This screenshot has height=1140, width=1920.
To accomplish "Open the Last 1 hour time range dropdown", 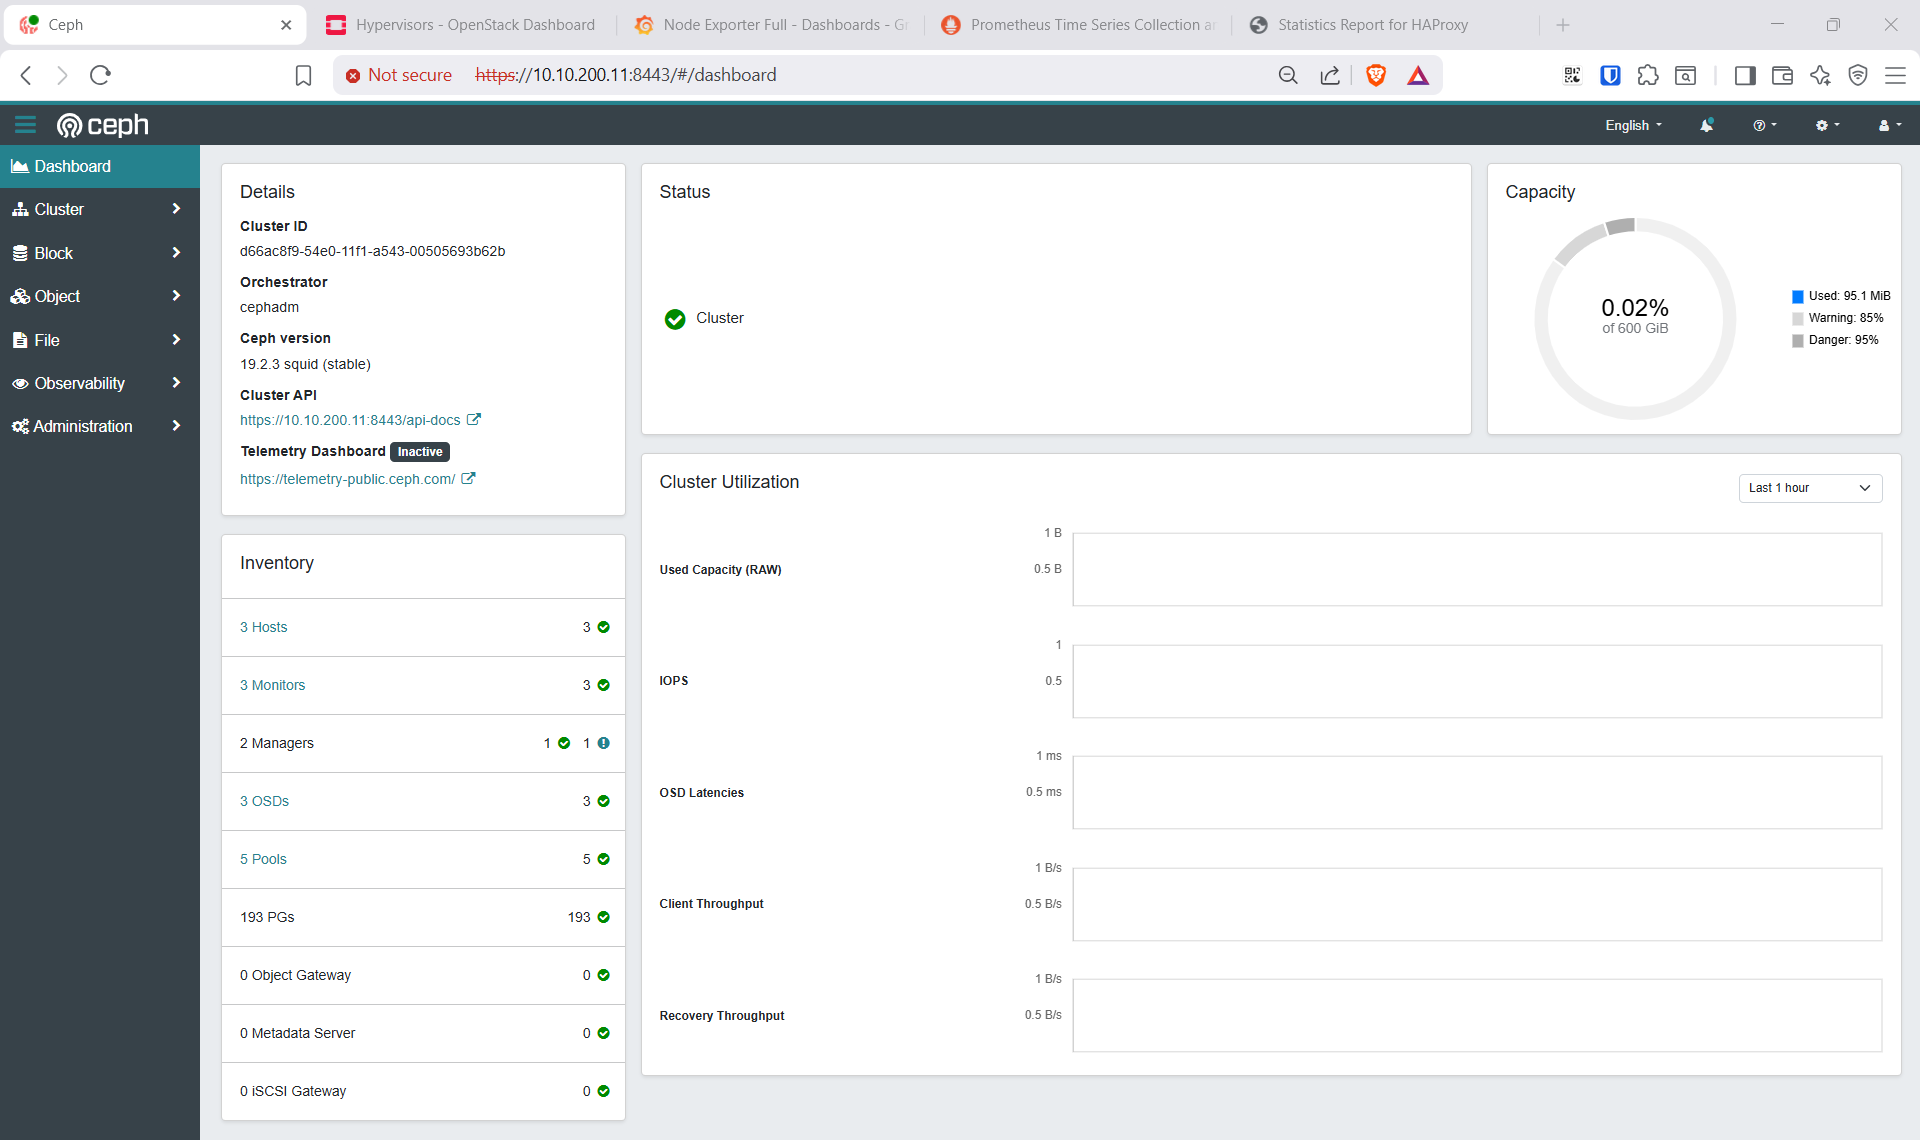I will (x=1810, y=488).
